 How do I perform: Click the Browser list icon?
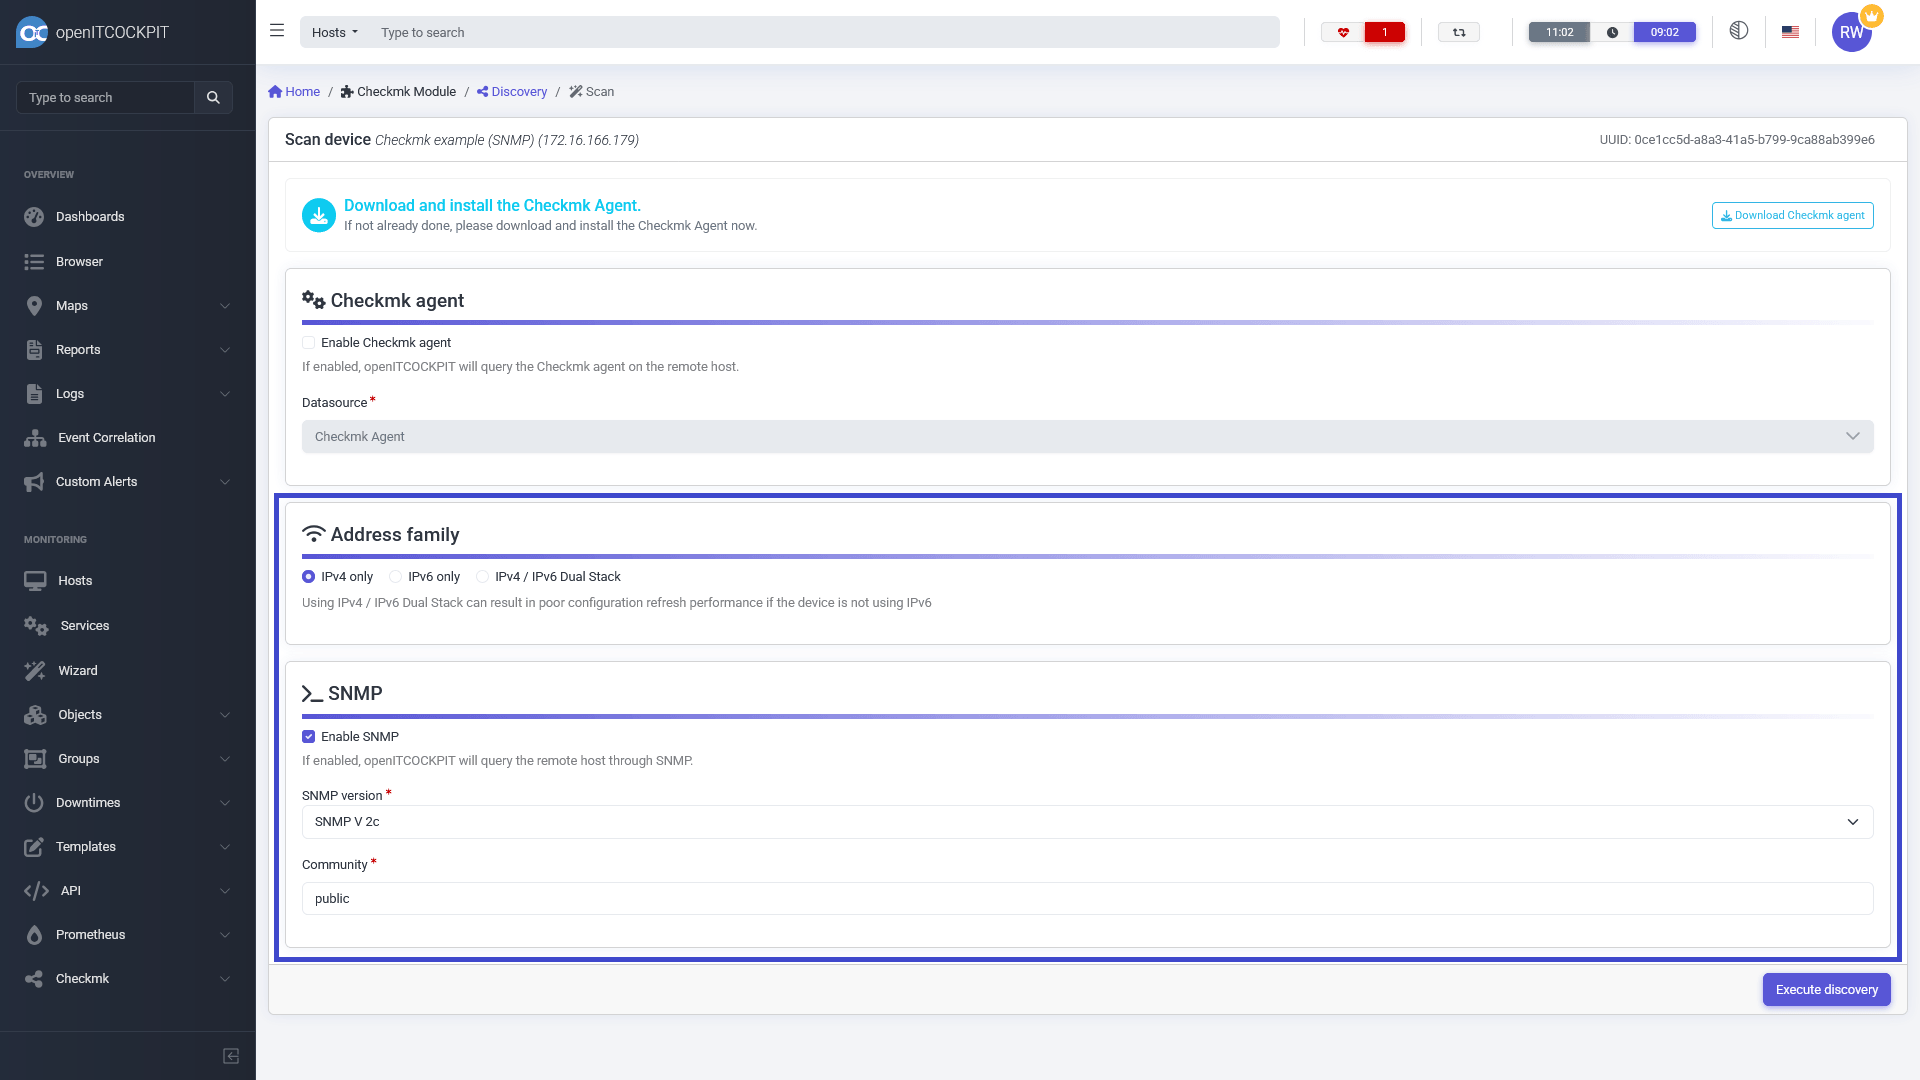(34, 262)
